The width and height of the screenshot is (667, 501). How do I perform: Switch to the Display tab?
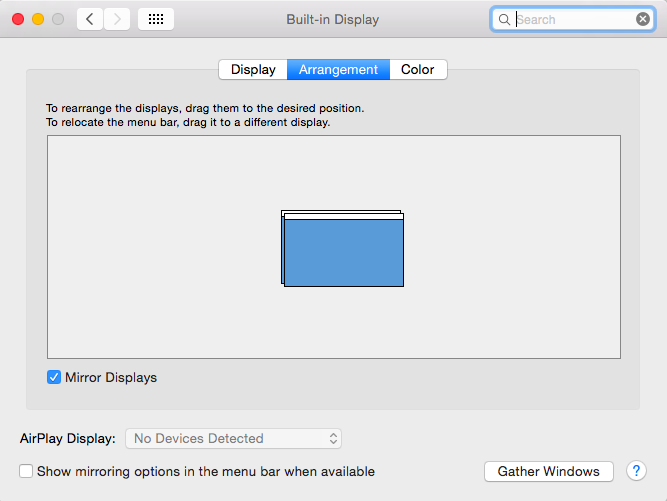(253, 70)
